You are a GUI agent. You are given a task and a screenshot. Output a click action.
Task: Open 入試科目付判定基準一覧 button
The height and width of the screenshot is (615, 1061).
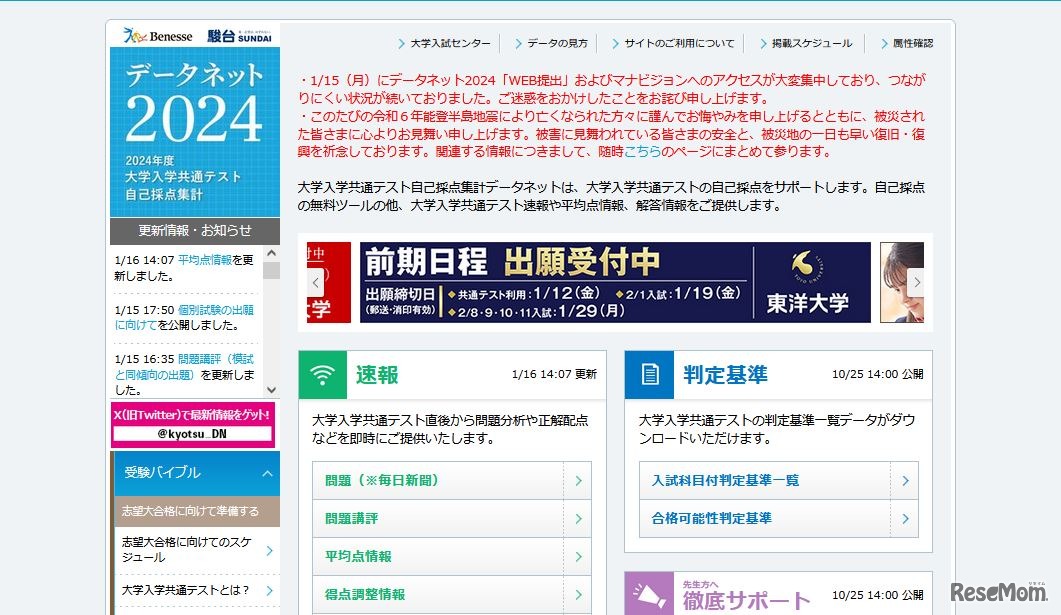[x=778, y=481]
